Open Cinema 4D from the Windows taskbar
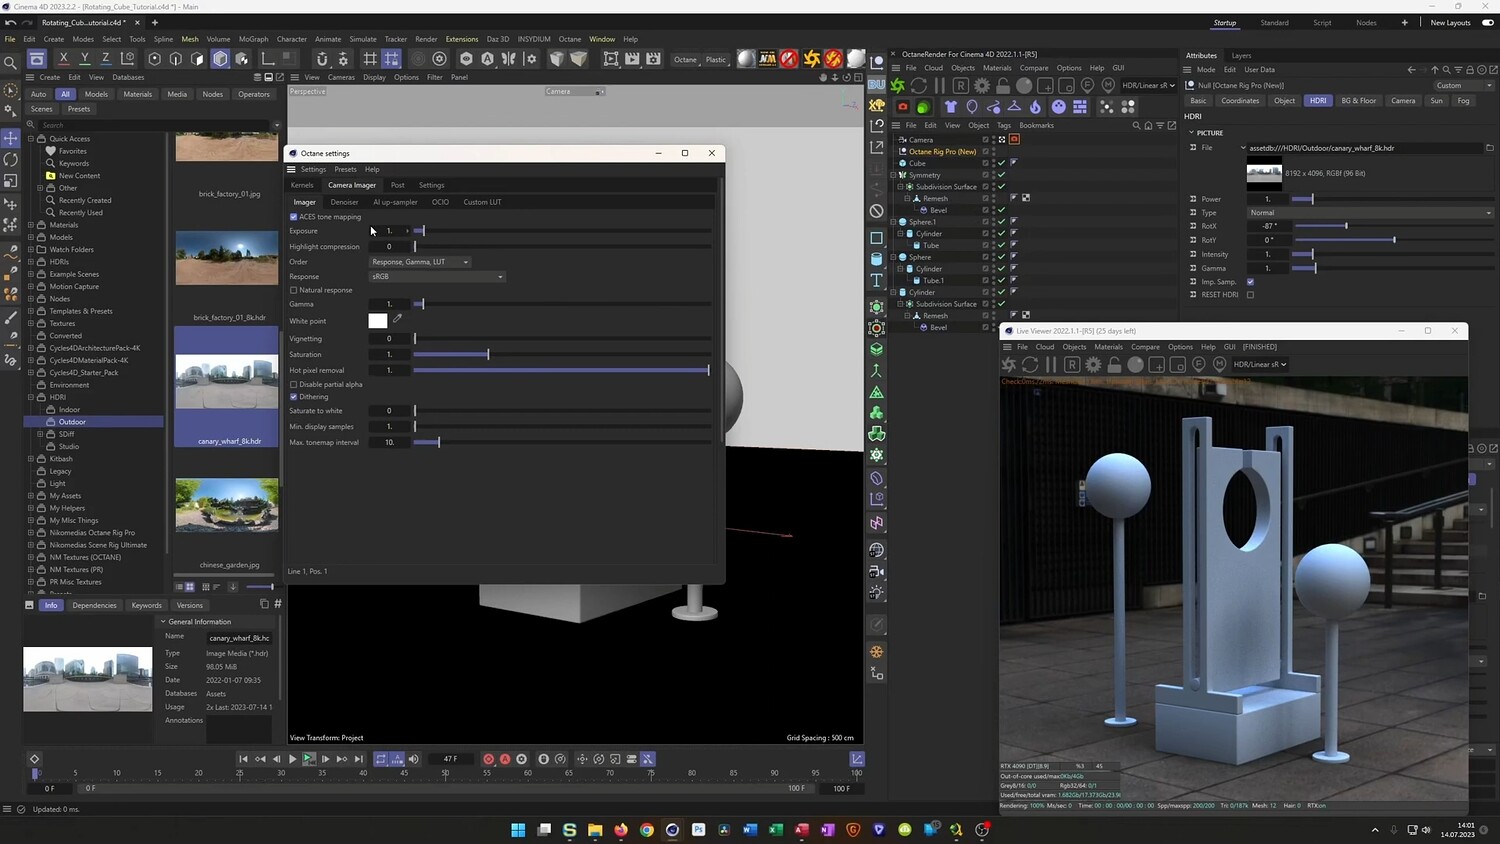This screenshot has width=1500, height=844. 672,830
